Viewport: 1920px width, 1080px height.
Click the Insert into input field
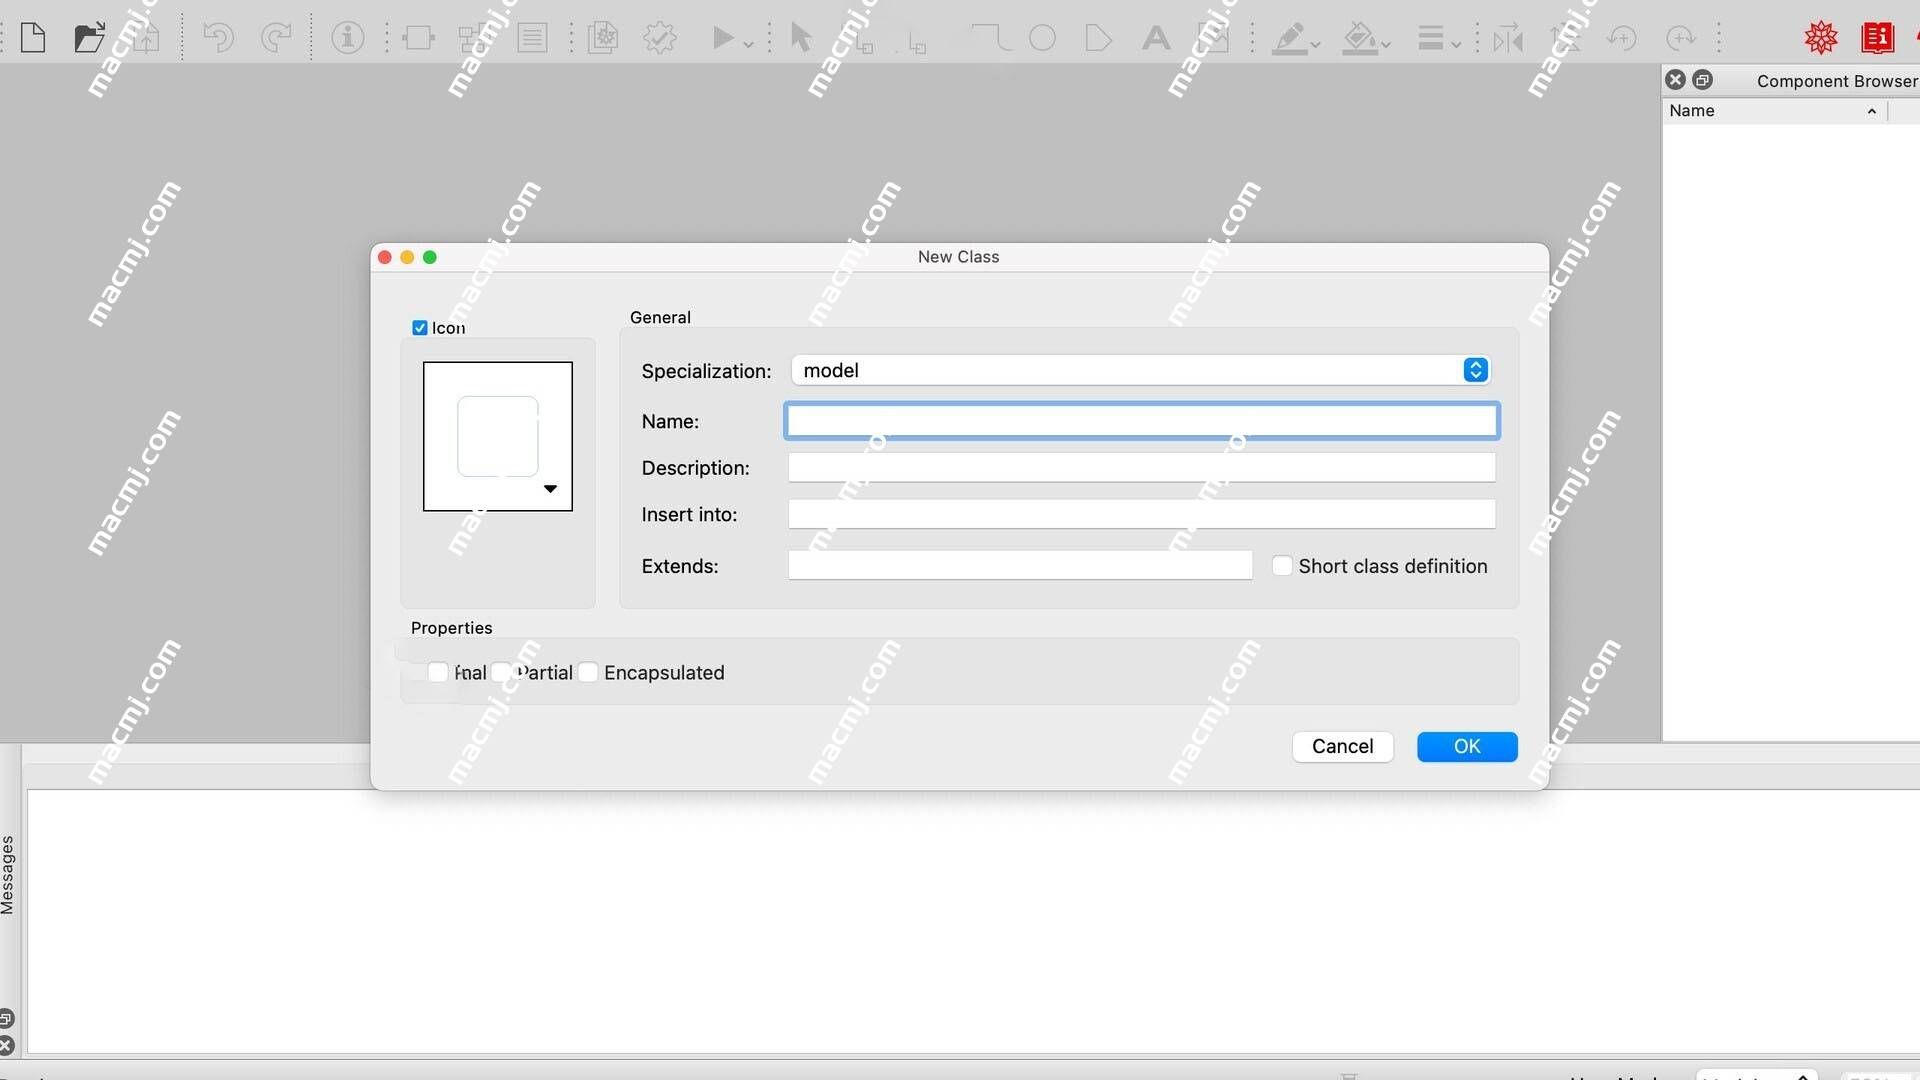point(1142,514)
